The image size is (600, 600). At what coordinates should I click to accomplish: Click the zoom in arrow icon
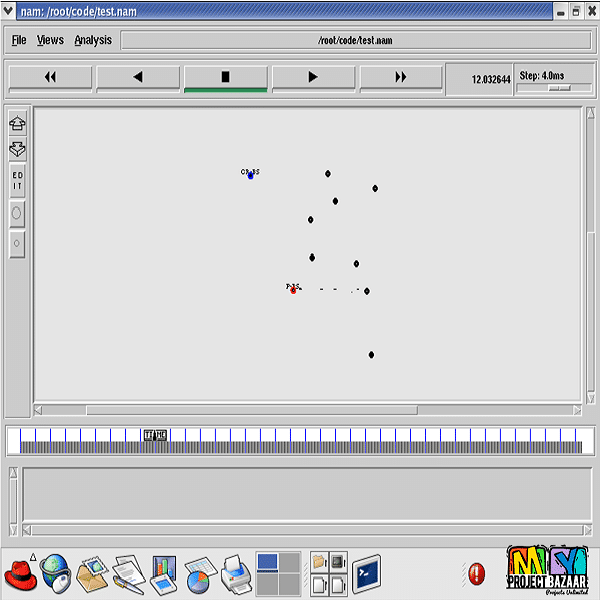17,124
